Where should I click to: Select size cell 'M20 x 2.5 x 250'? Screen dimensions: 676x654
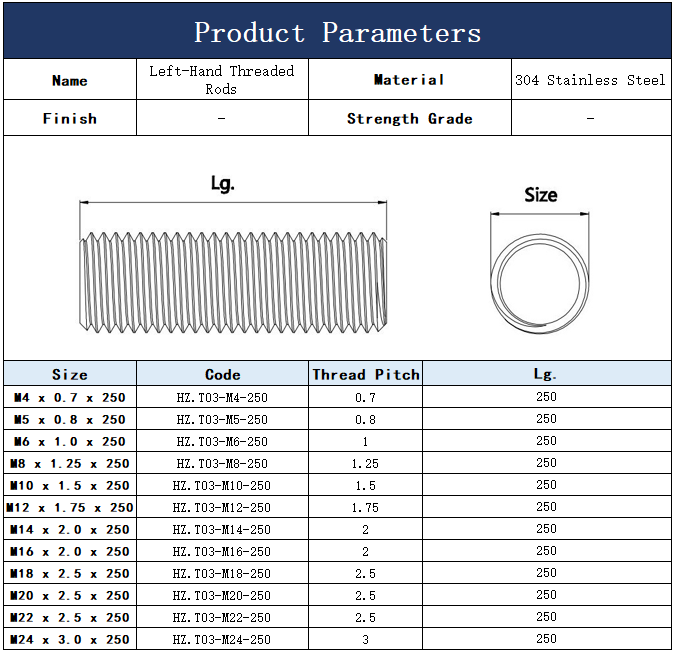click(x=70, y=595)
